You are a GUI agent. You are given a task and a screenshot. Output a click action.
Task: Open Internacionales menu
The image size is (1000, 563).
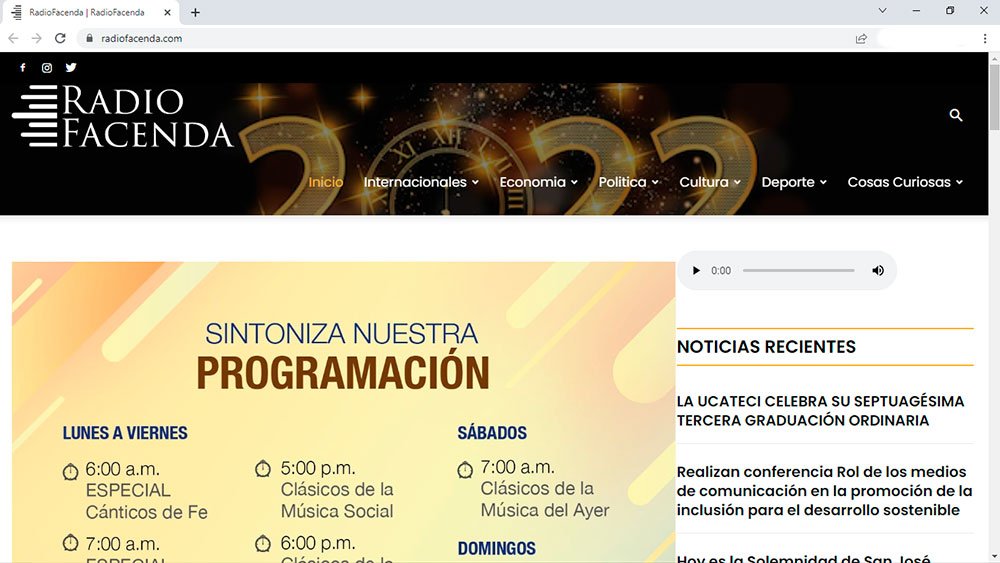[421, 182]
